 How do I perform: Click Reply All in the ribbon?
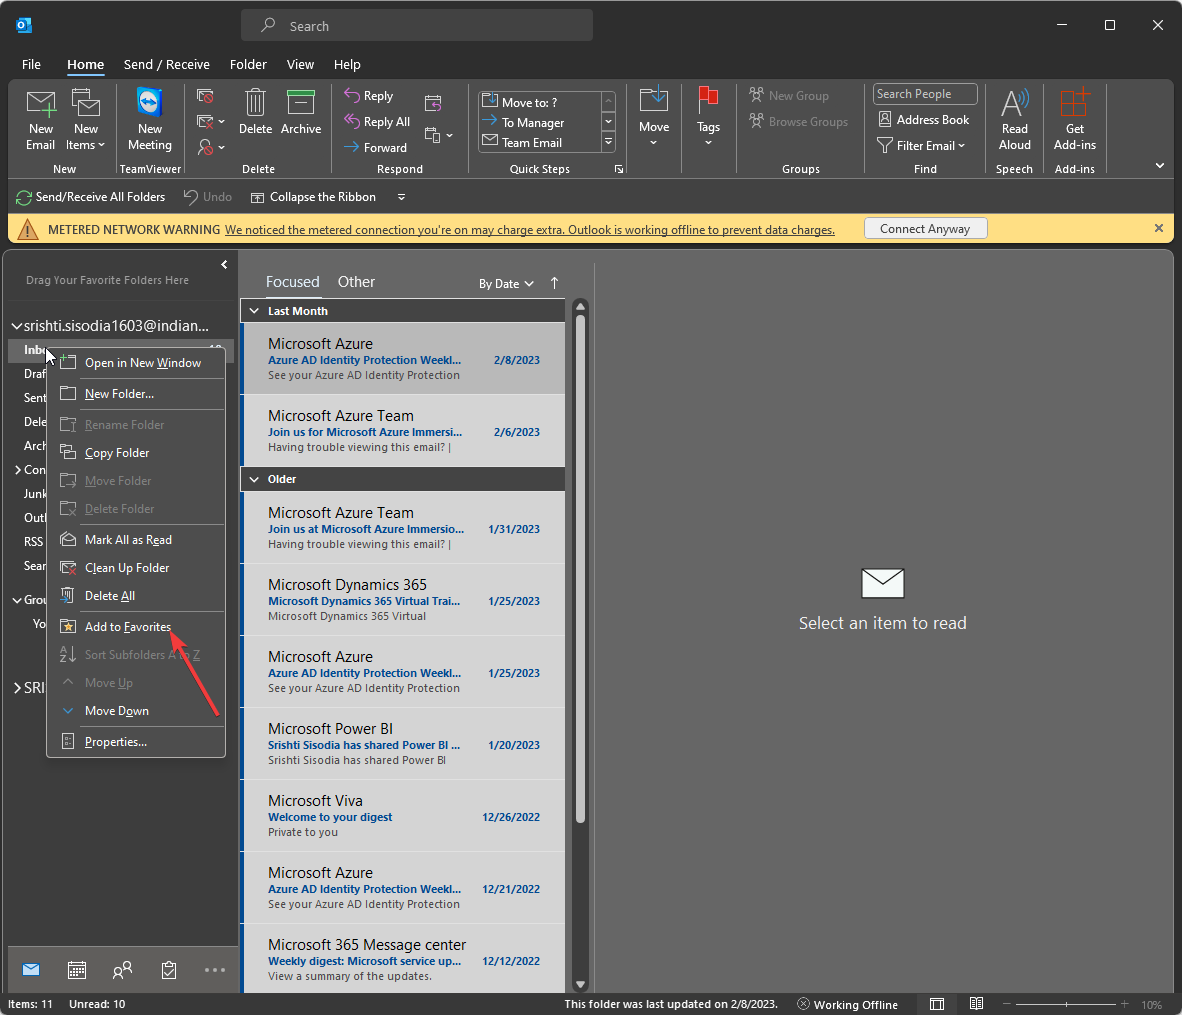coord(377,121)
